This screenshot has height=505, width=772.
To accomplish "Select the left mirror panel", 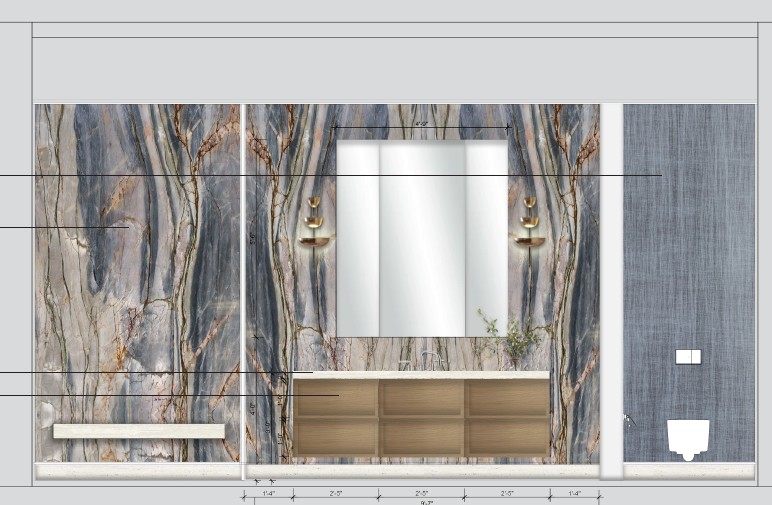I will tap(358, 238).
